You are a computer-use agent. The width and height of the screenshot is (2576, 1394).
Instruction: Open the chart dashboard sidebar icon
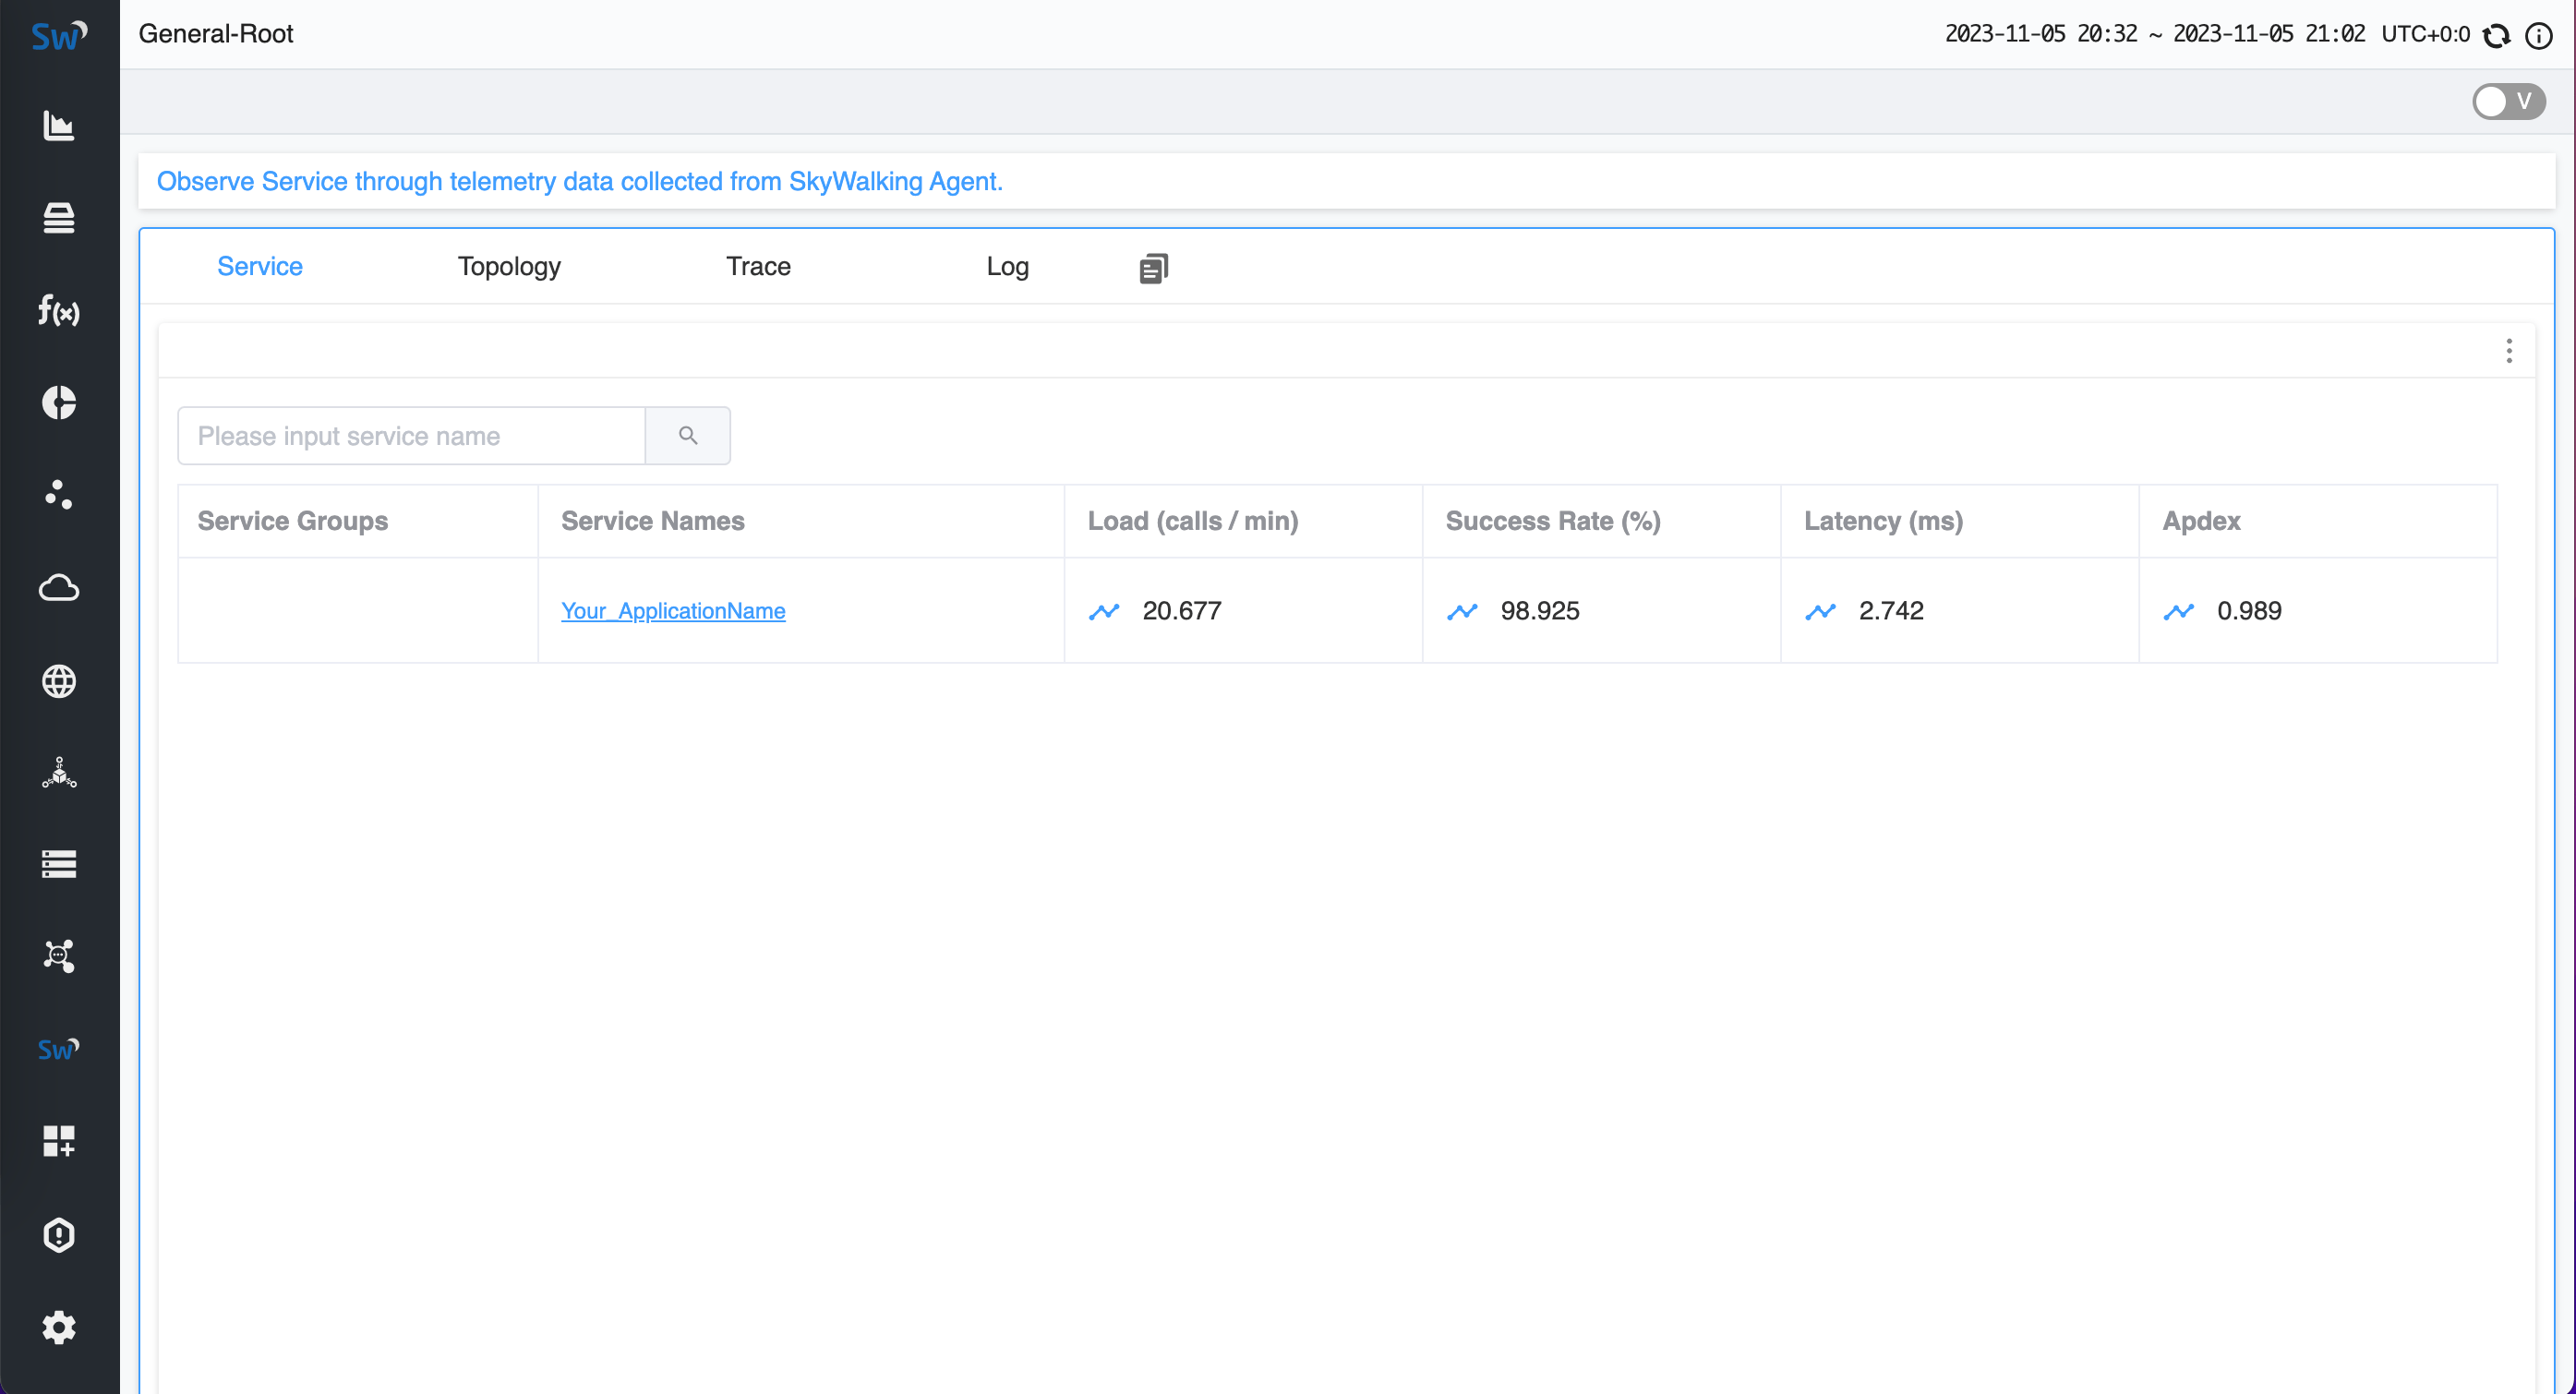(x=59, y=126)
